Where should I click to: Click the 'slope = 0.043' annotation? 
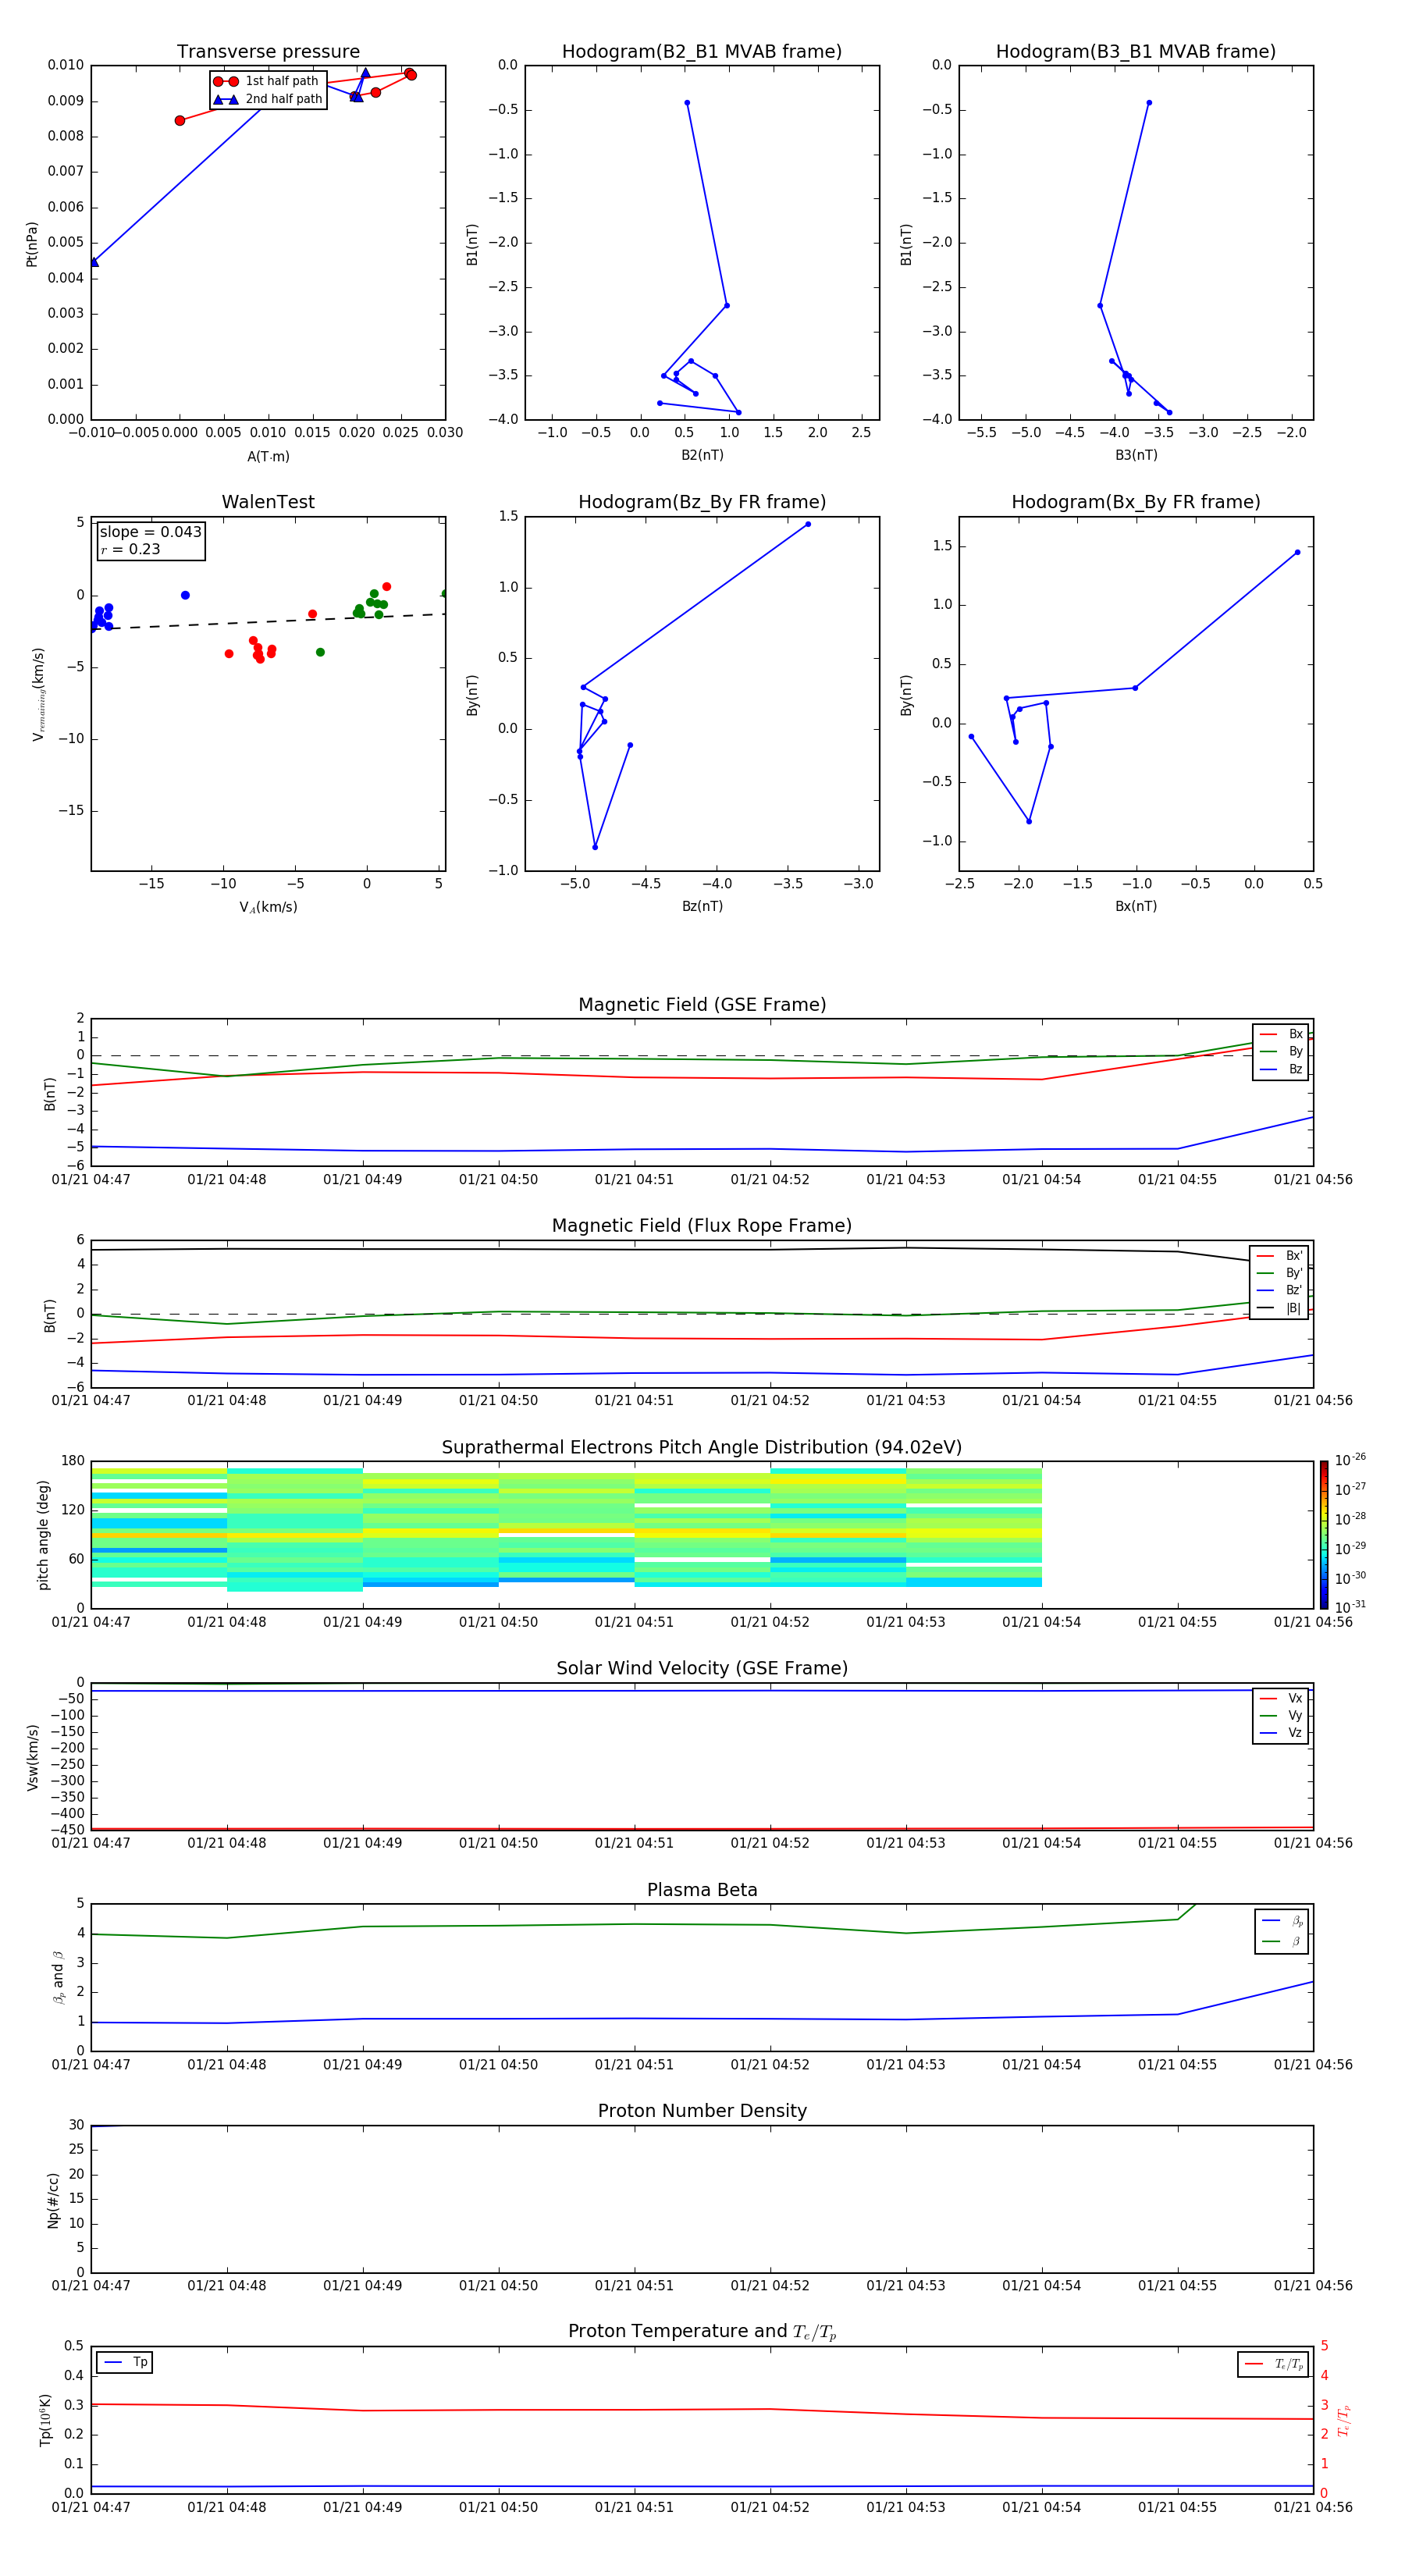tap(150, 532)
